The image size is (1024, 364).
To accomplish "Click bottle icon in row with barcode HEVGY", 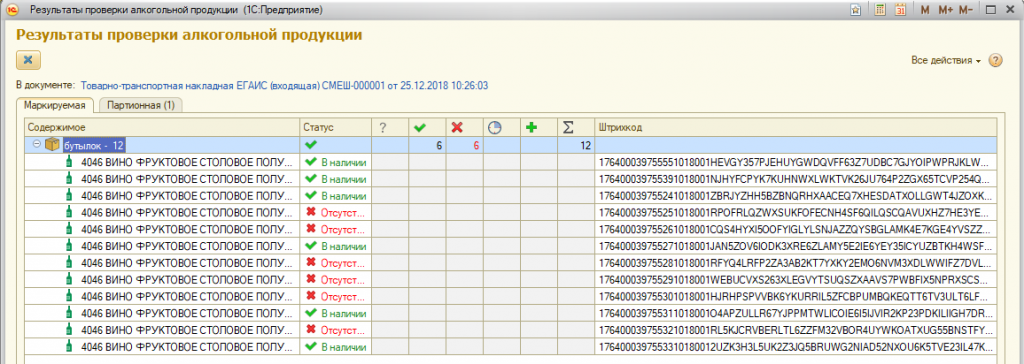I will 69,161.
